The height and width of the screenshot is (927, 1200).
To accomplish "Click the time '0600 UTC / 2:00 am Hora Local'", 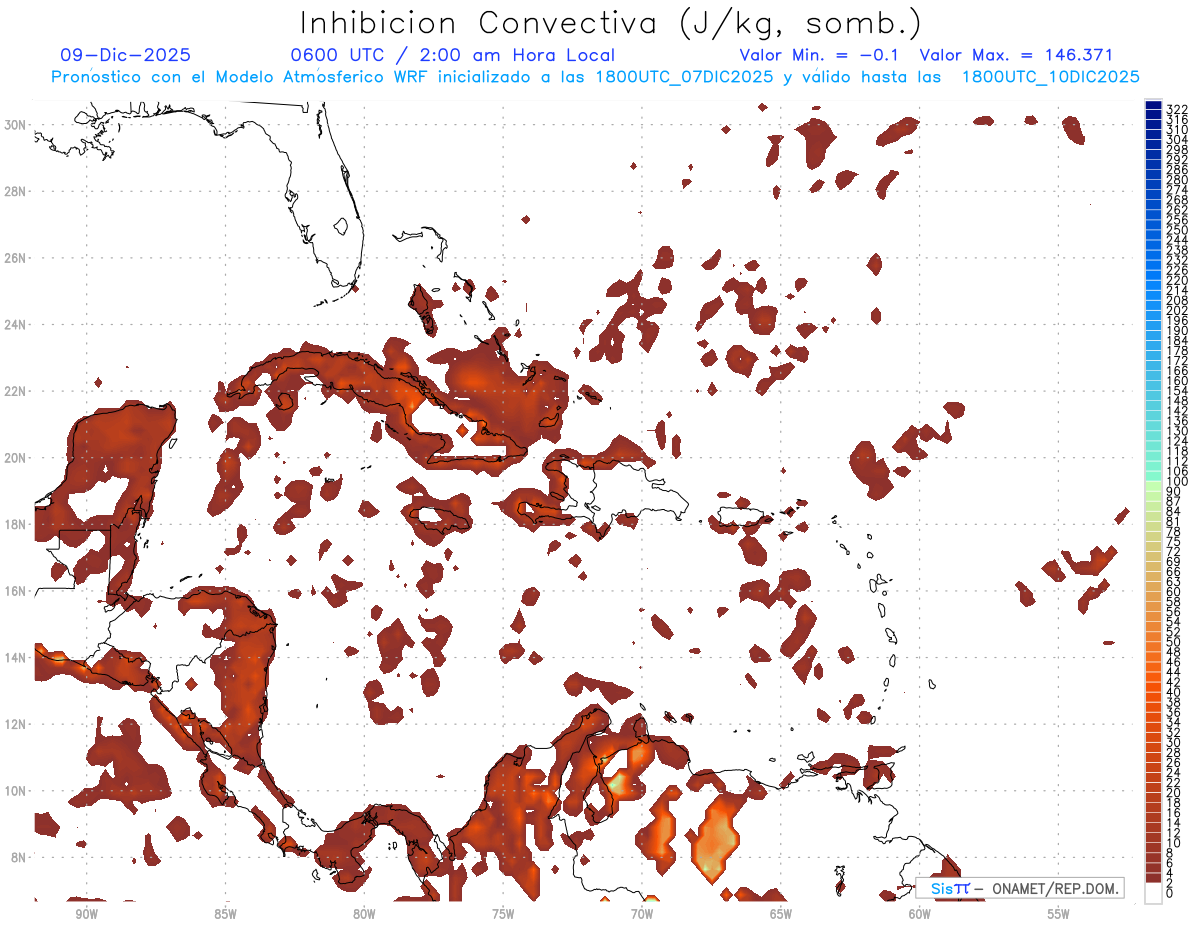I will coord(452,56).
